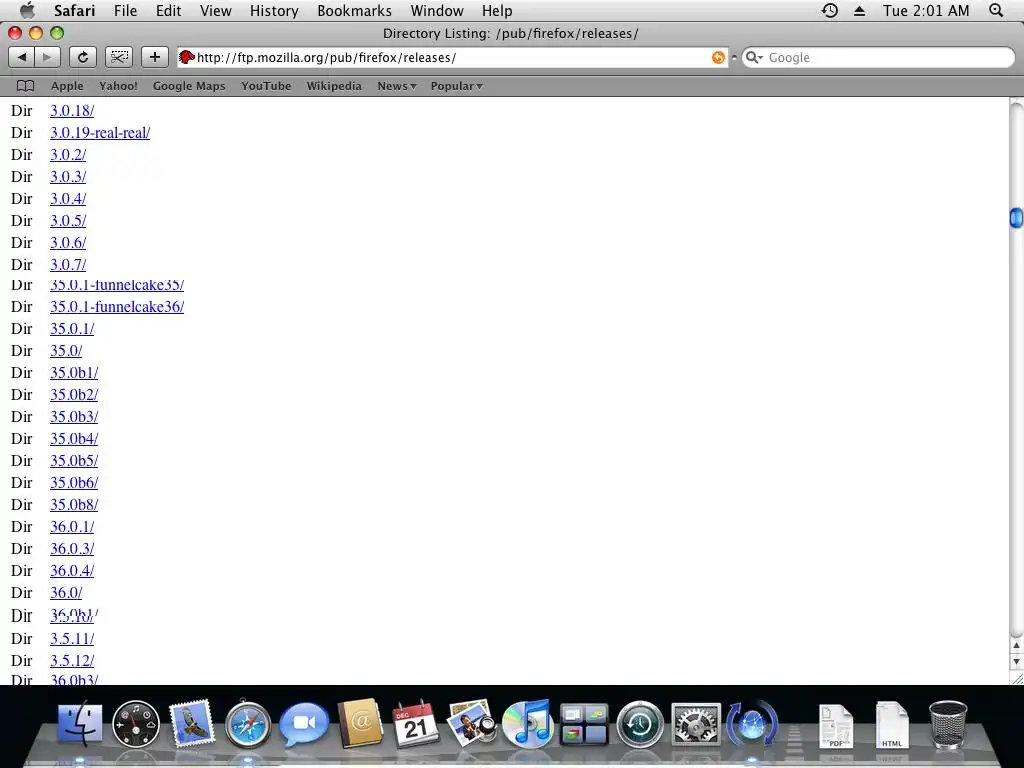
Task: Click the Forward arrow button
Action: click(x=47, y=57)
